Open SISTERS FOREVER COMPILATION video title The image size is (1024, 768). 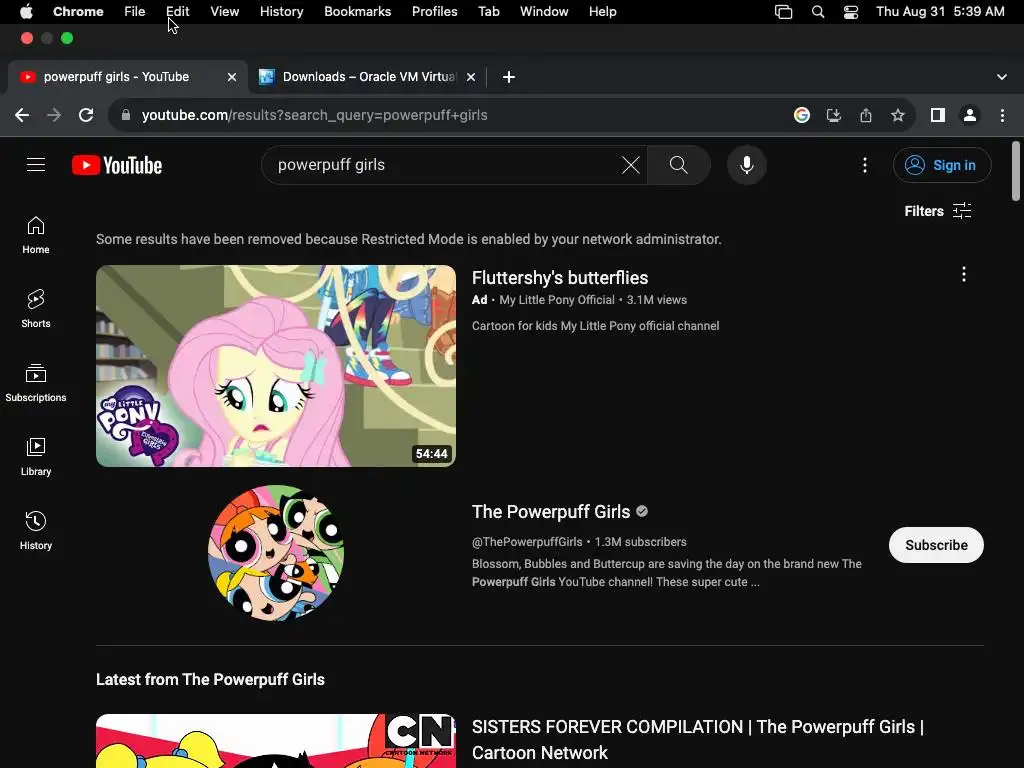tap(697, 740)
